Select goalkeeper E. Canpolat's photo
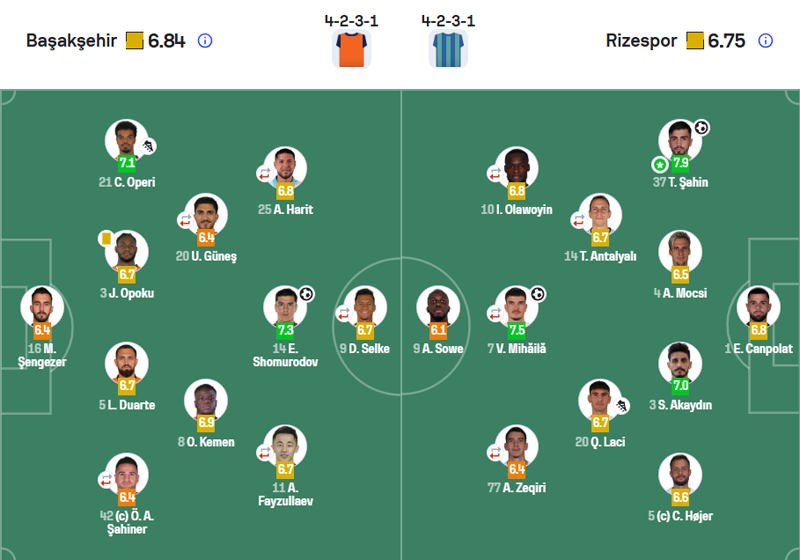 pyautogui.click(x=757, y=306)
